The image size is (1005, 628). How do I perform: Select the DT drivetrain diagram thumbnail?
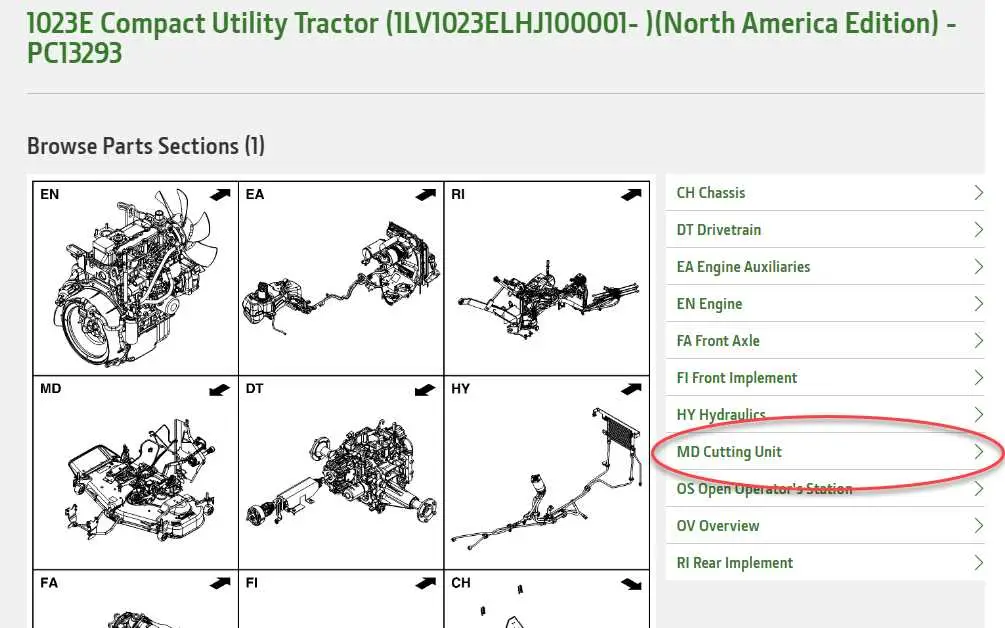(341, 473)
